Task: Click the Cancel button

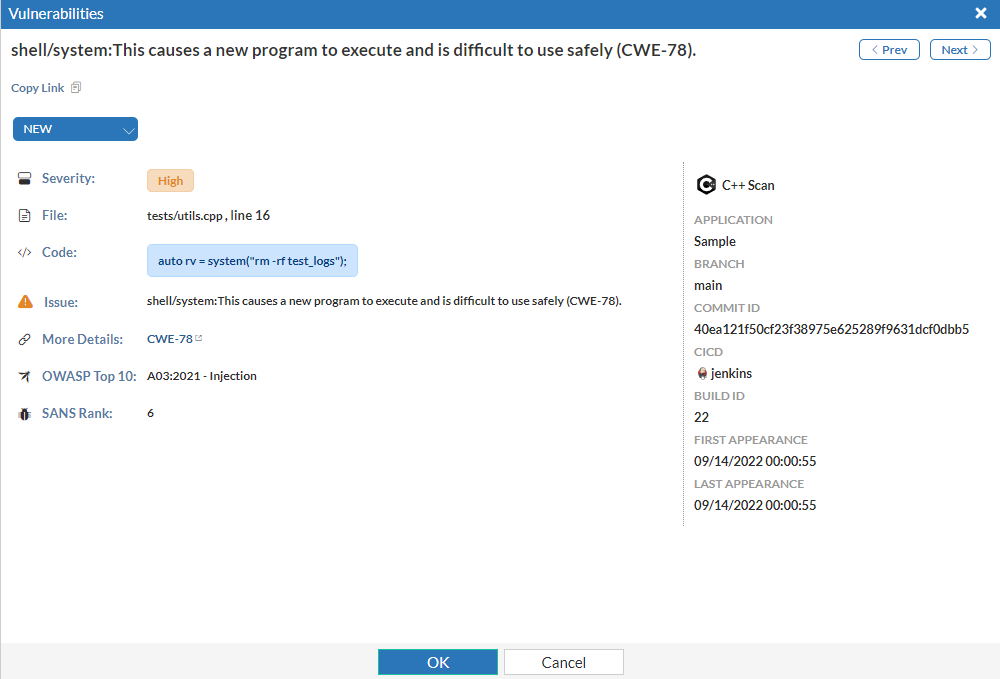Action: click(564, 662)
